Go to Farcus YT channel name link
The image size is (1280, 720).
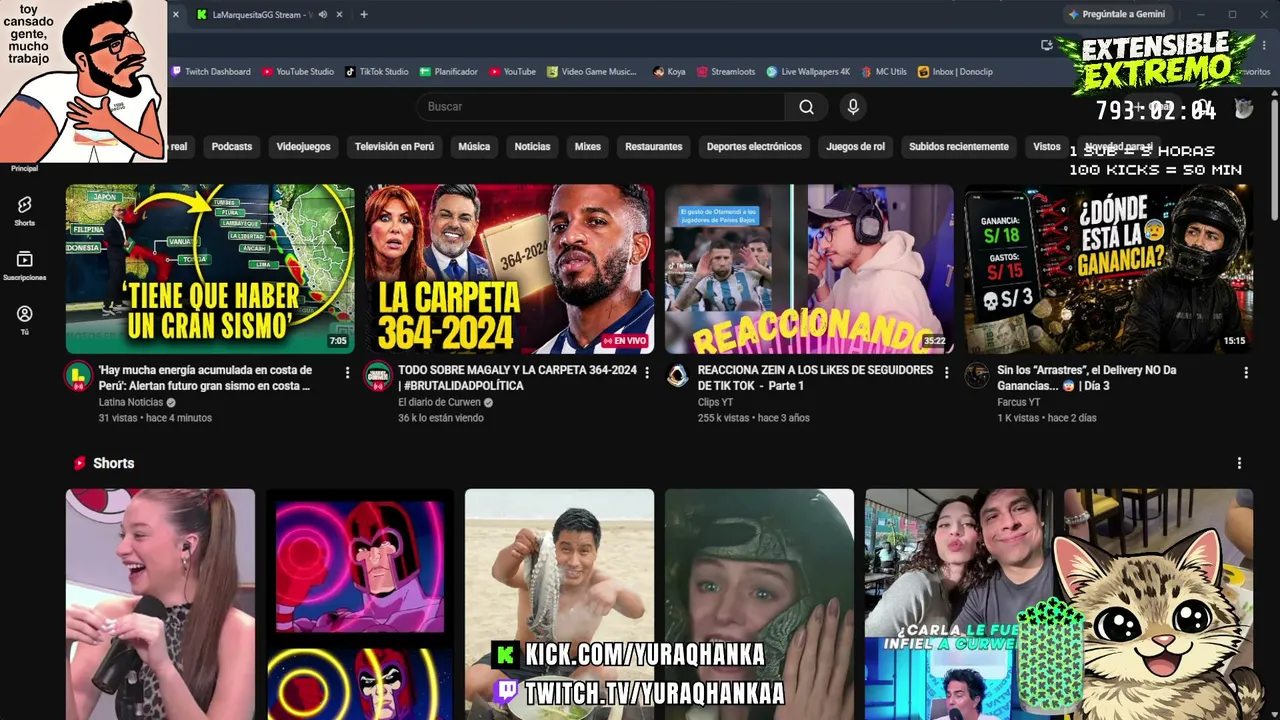(x=1018, y=402)
